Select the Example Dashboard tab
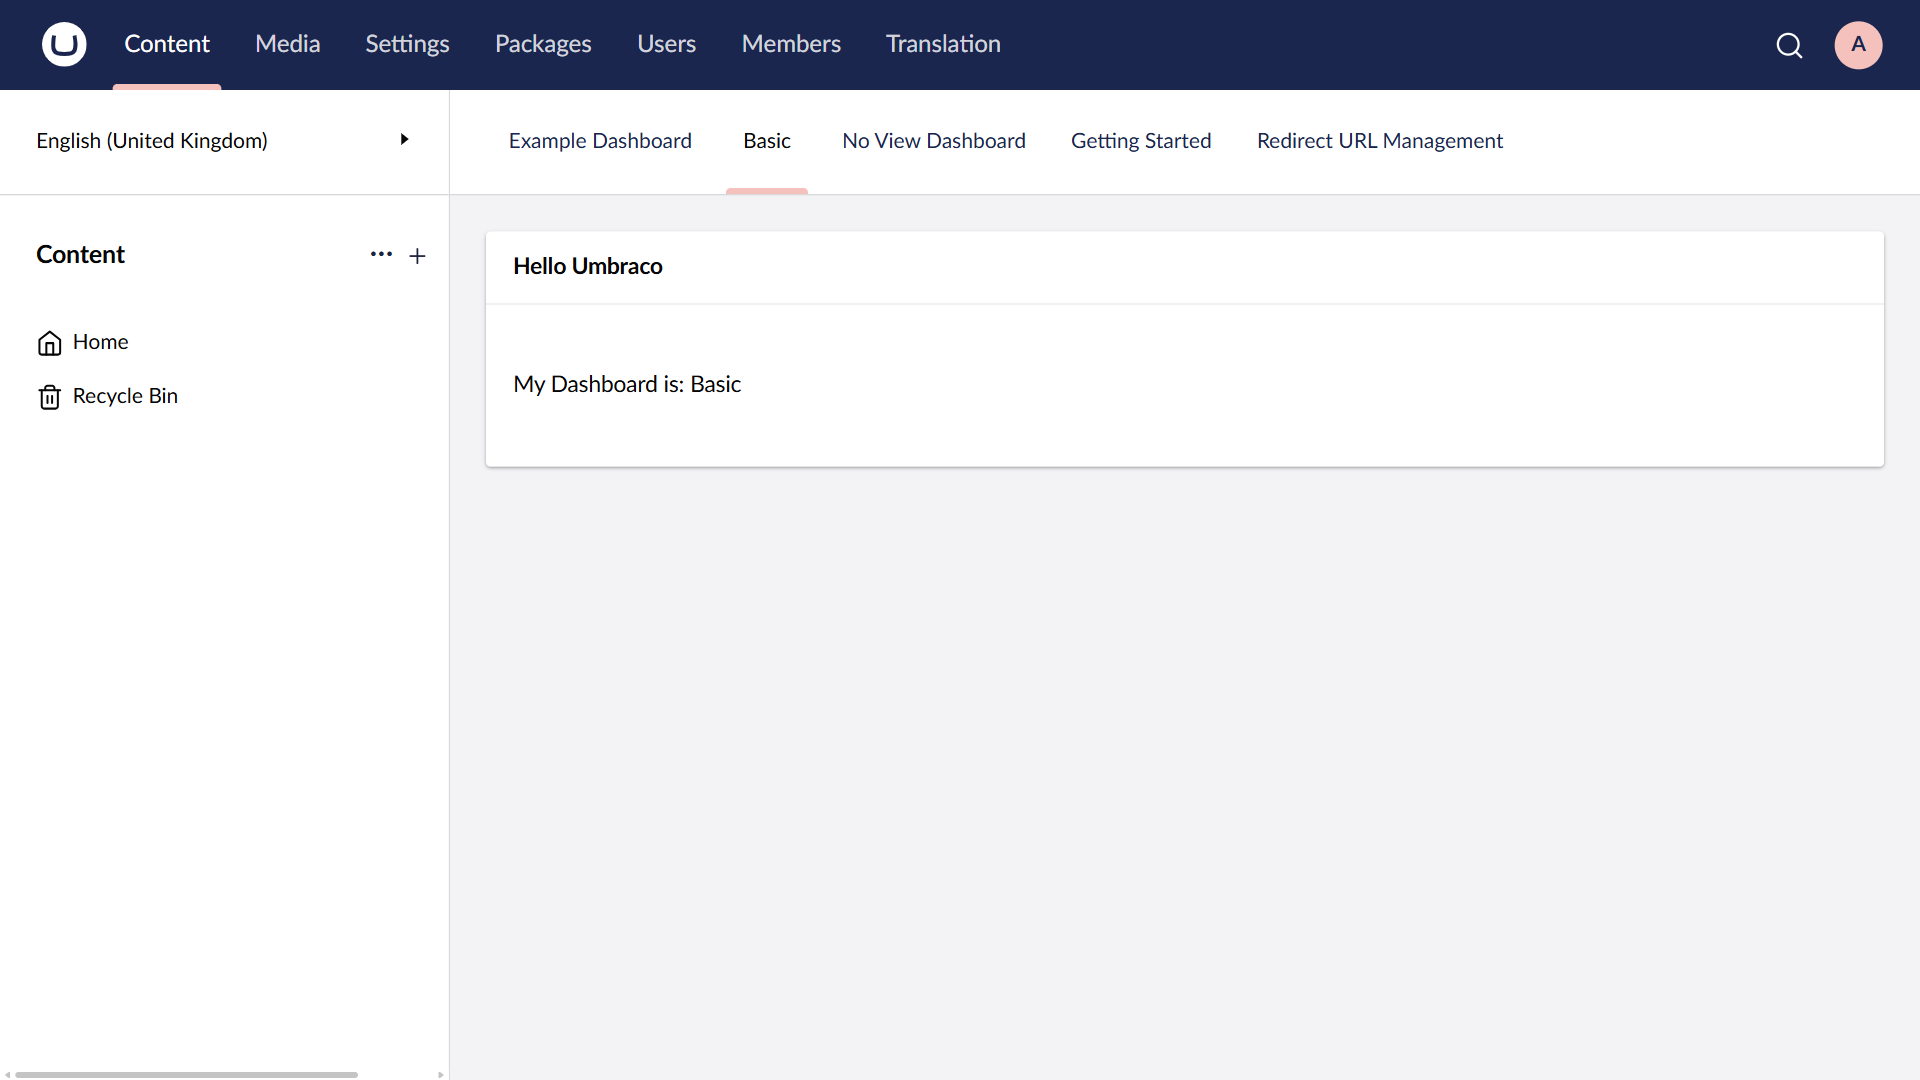This screenshot has height=1080, width=1920. click(x=600, y=141)
